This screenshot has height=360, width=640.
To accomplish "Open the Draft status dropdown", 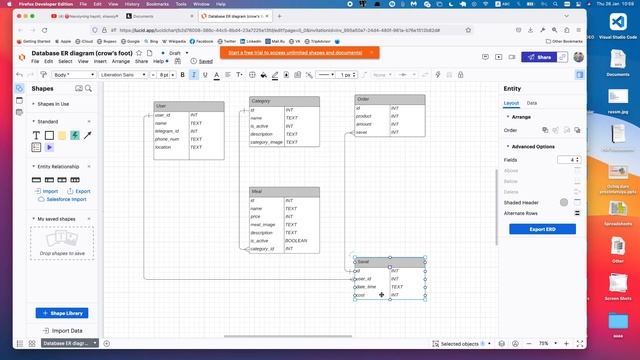I will (x=178, y=53).
